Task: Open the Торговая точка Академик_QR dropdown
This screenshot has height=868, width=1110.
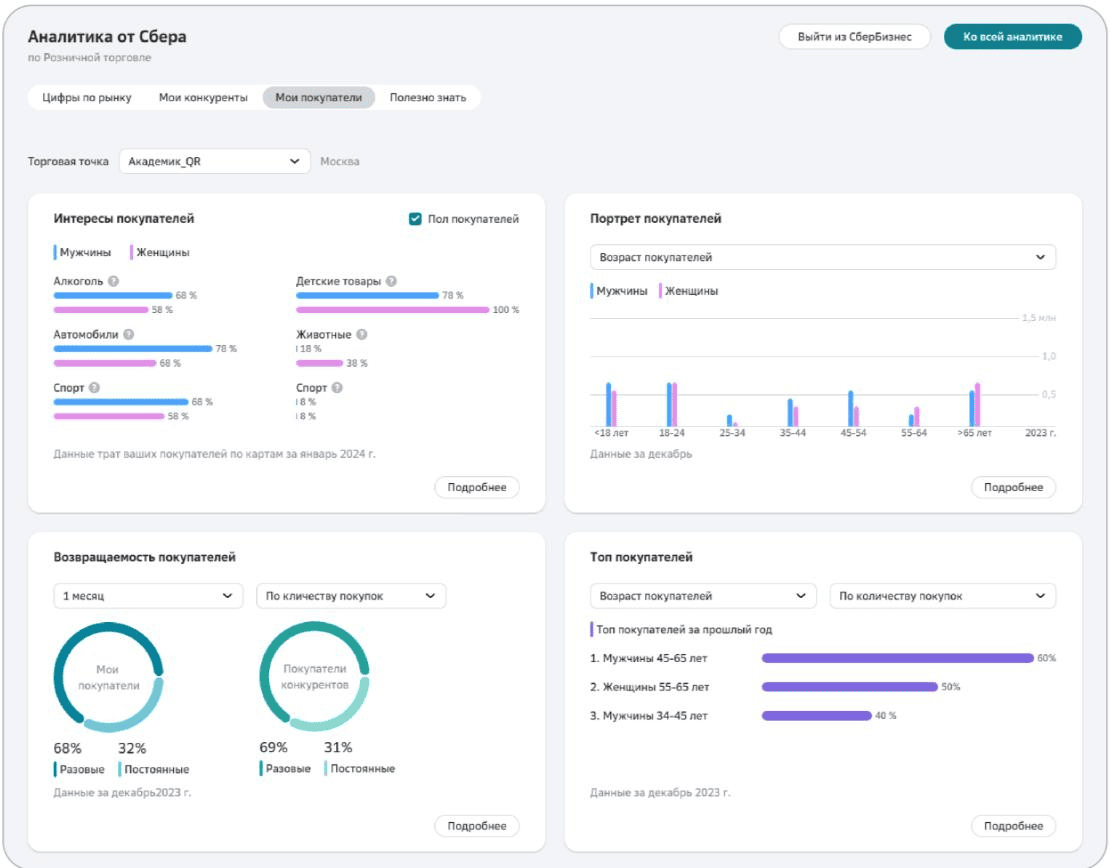Action: coord(214,161)
